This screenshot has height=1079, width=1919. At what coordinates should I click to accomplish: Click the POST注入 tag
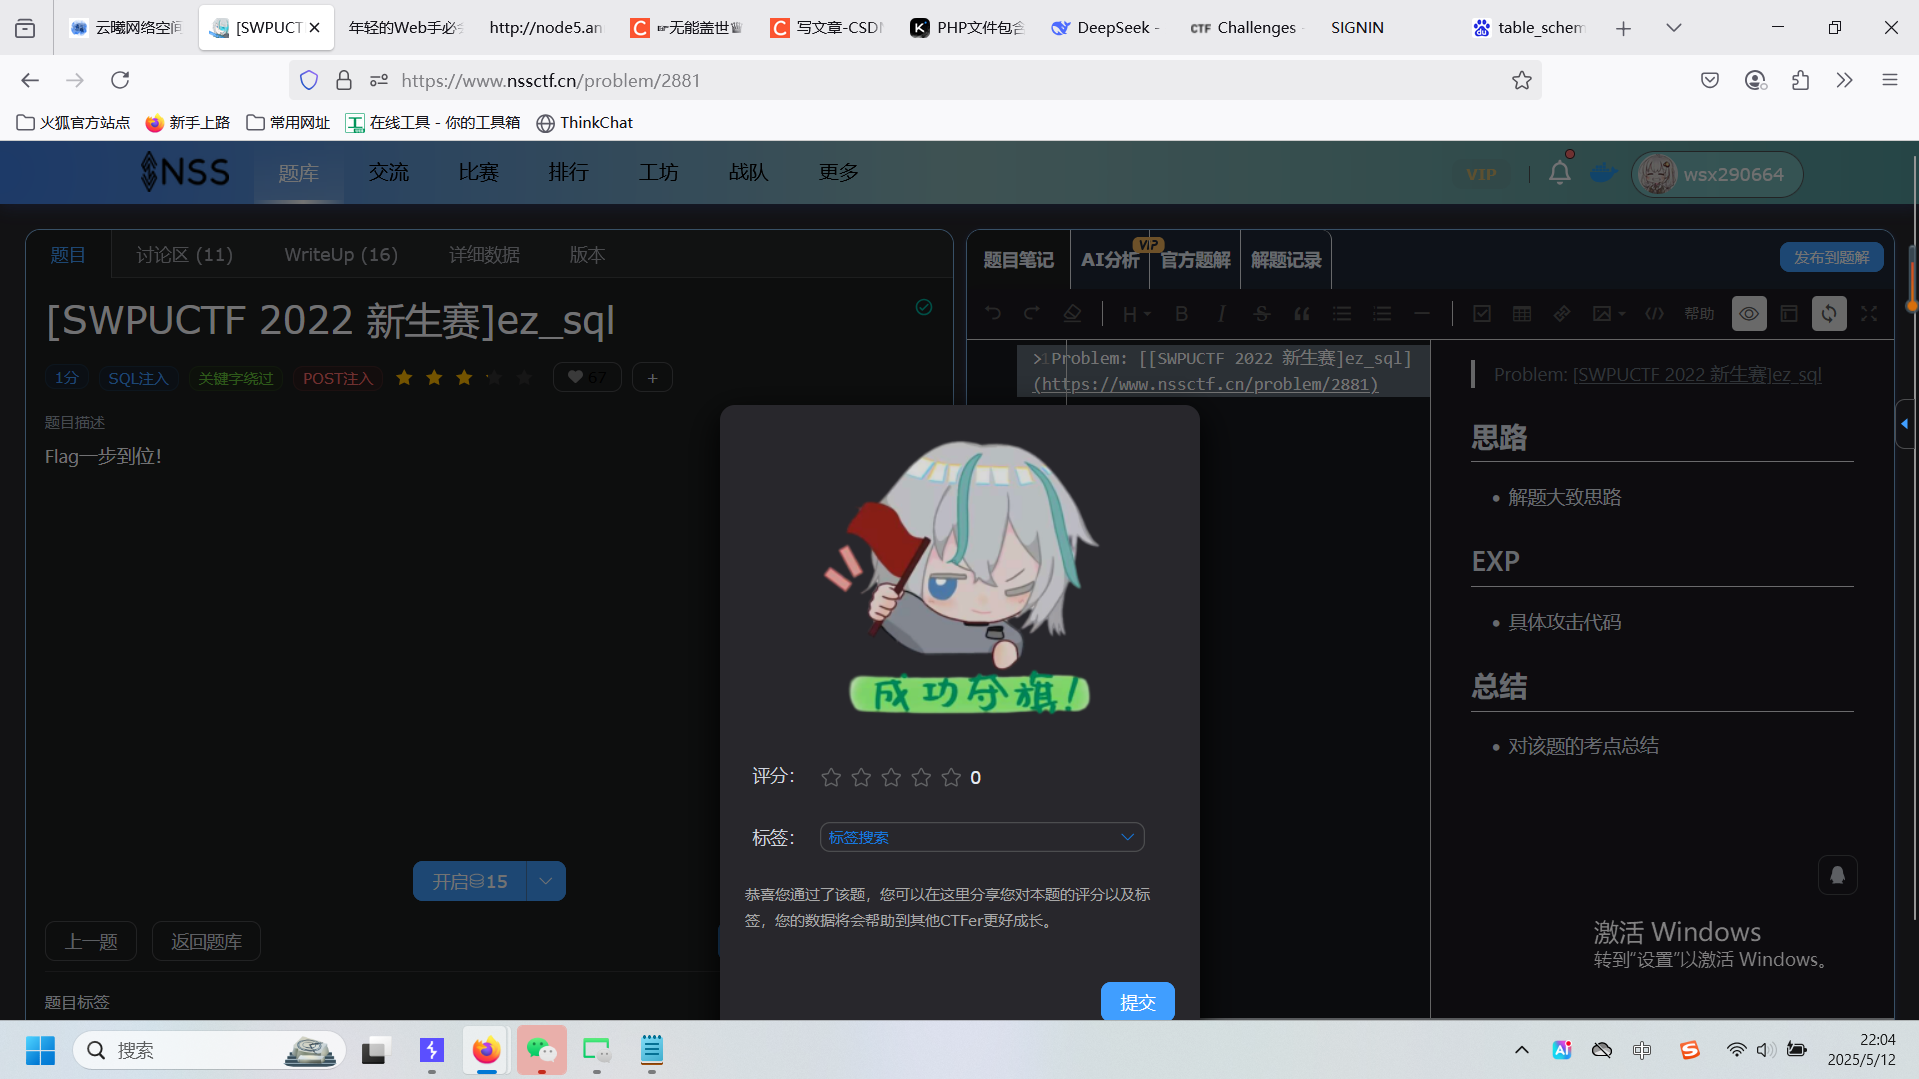tap(338, 378)
